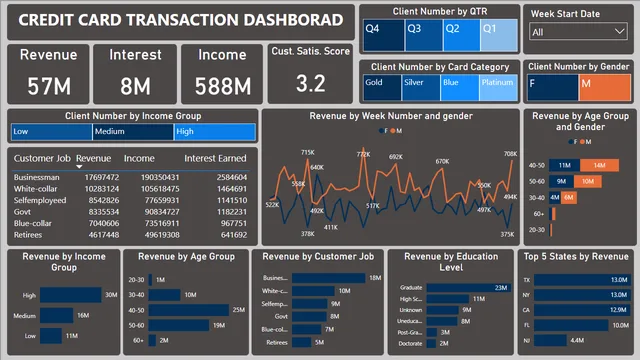Click revenue value 17697472
Viewport: 640px width, 360px height.
click(102, 178)
